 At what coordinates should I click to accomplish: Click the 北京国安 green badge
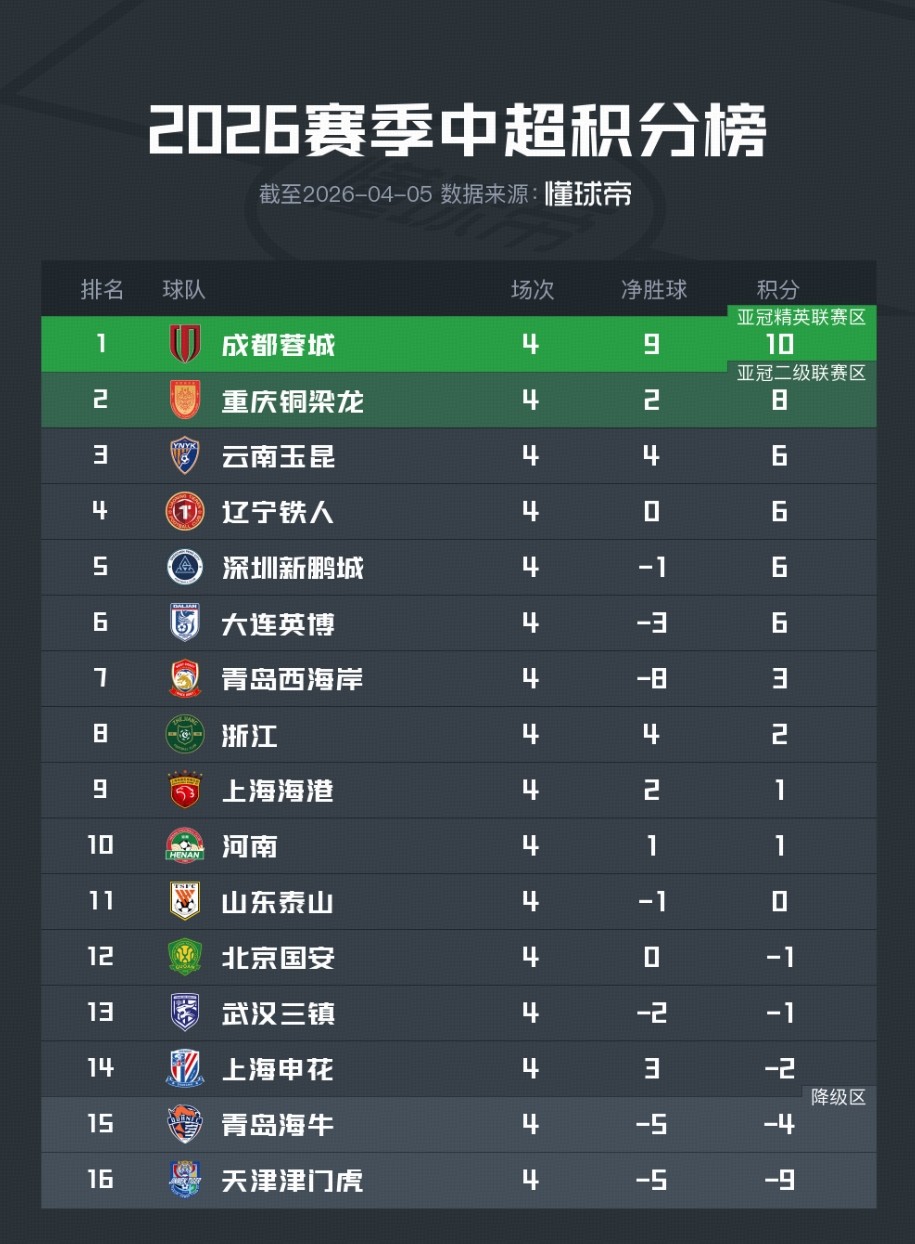click(185, 957)
